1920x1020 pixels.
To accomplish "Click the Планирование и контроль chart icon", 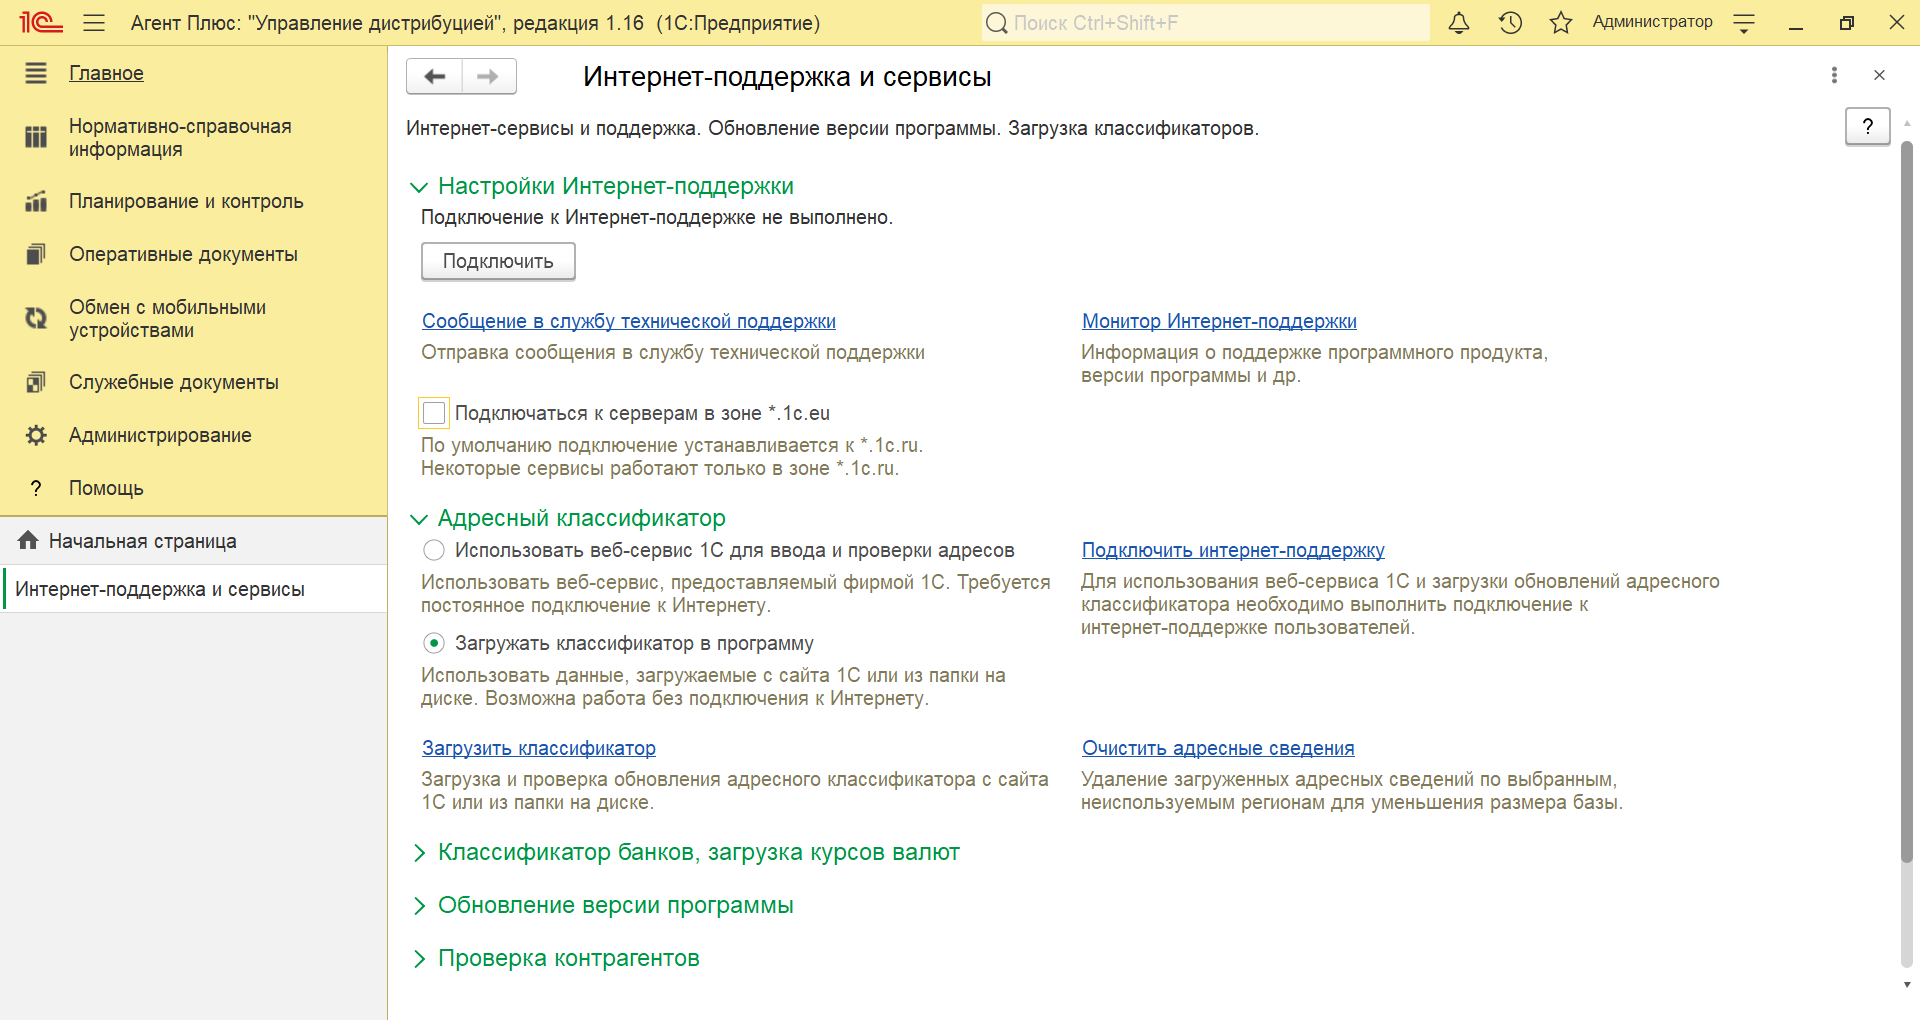I will click(x=36, y=201).
